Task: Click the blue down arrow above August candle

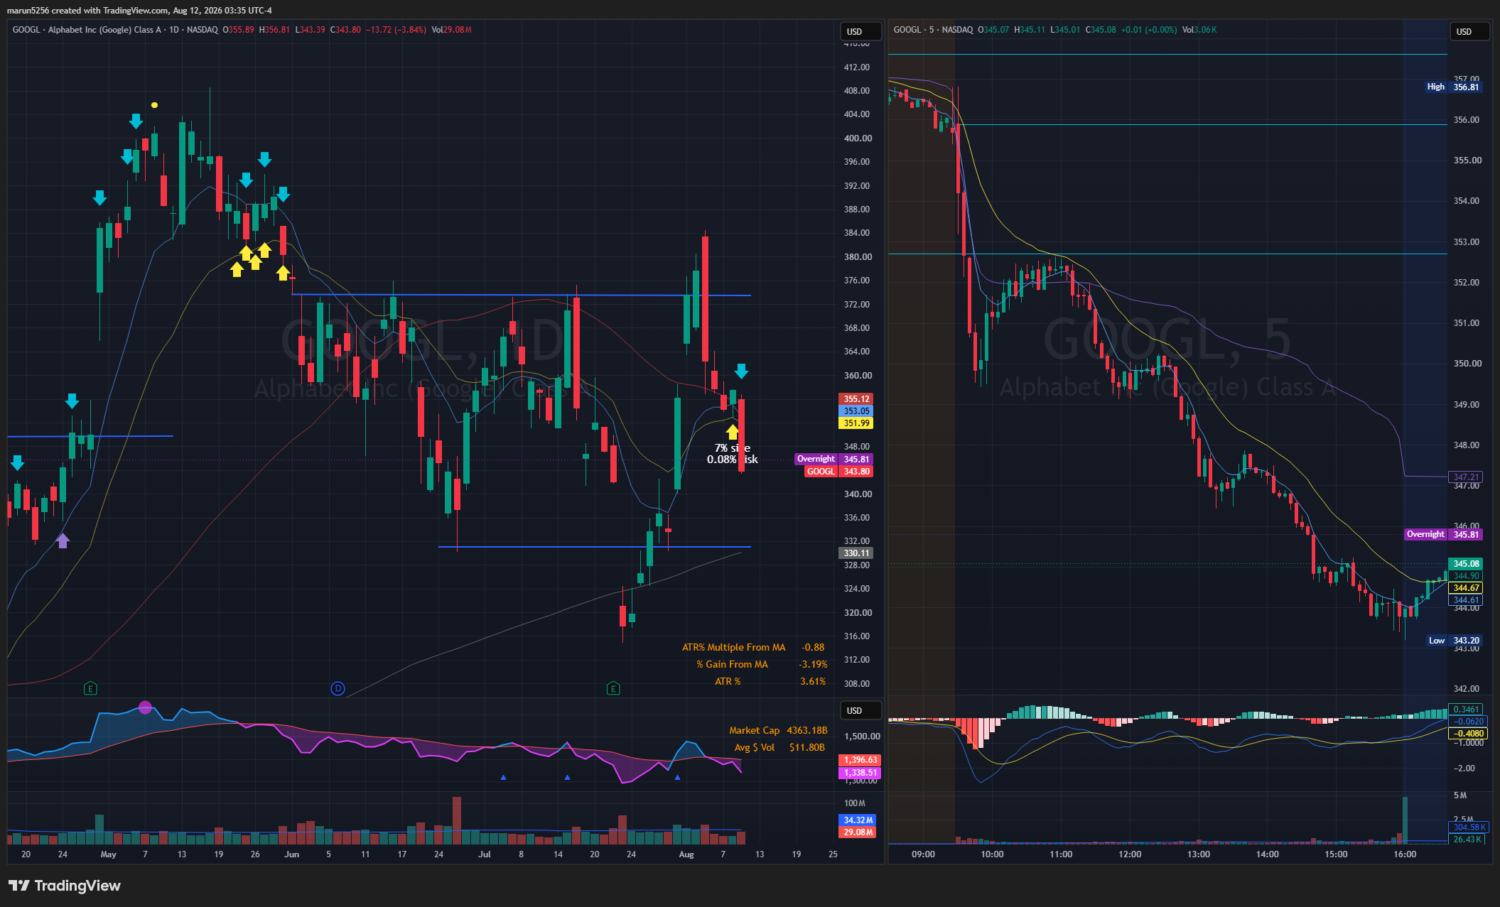Action: 741,371
